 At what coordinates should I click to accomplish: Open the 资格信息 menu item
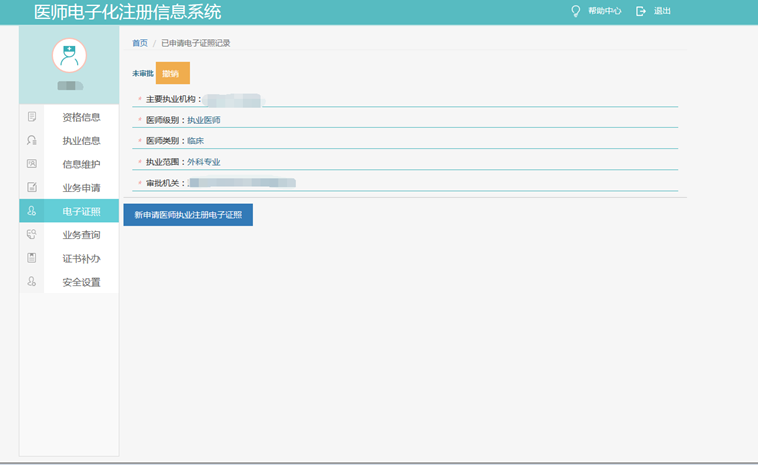81,117
